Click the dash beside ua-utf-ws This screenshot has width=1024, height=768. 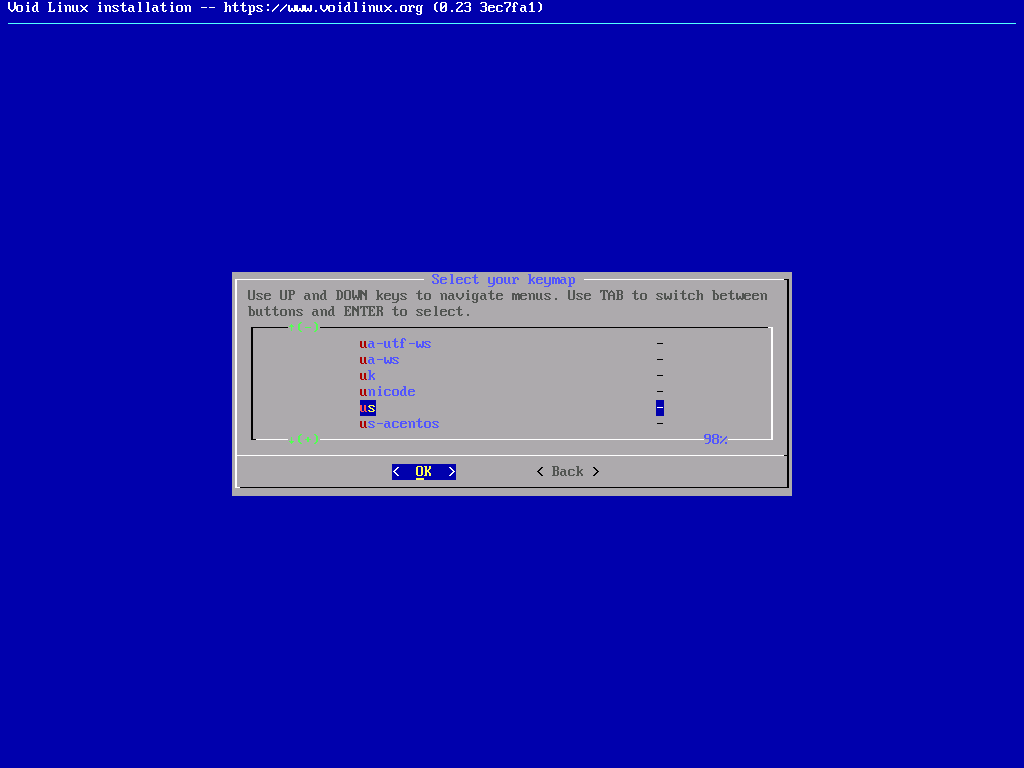pos(660,344)
